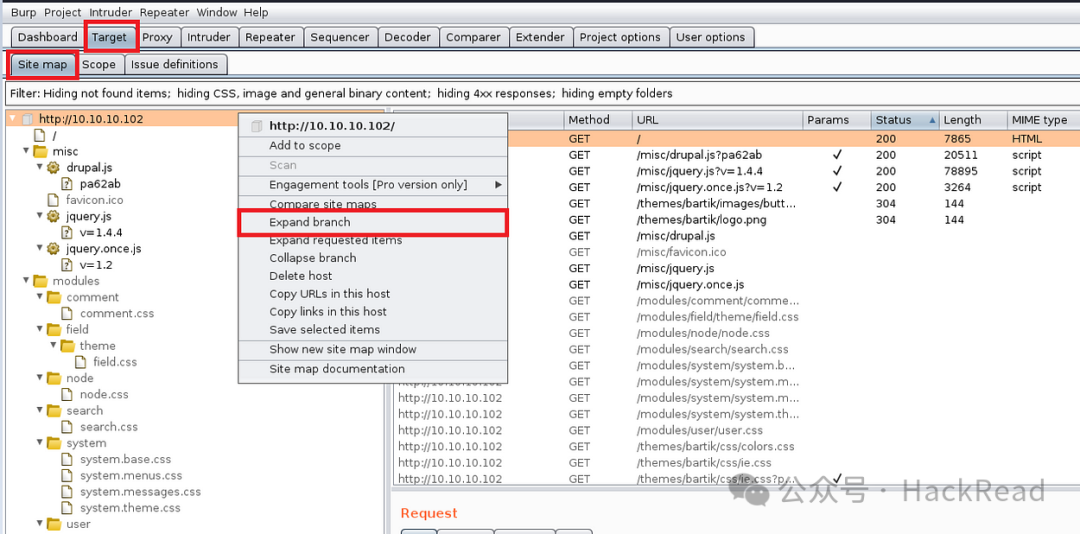1080x534 pixels.
Task: Switch to the Extender tab
Action: click(540, 37)
